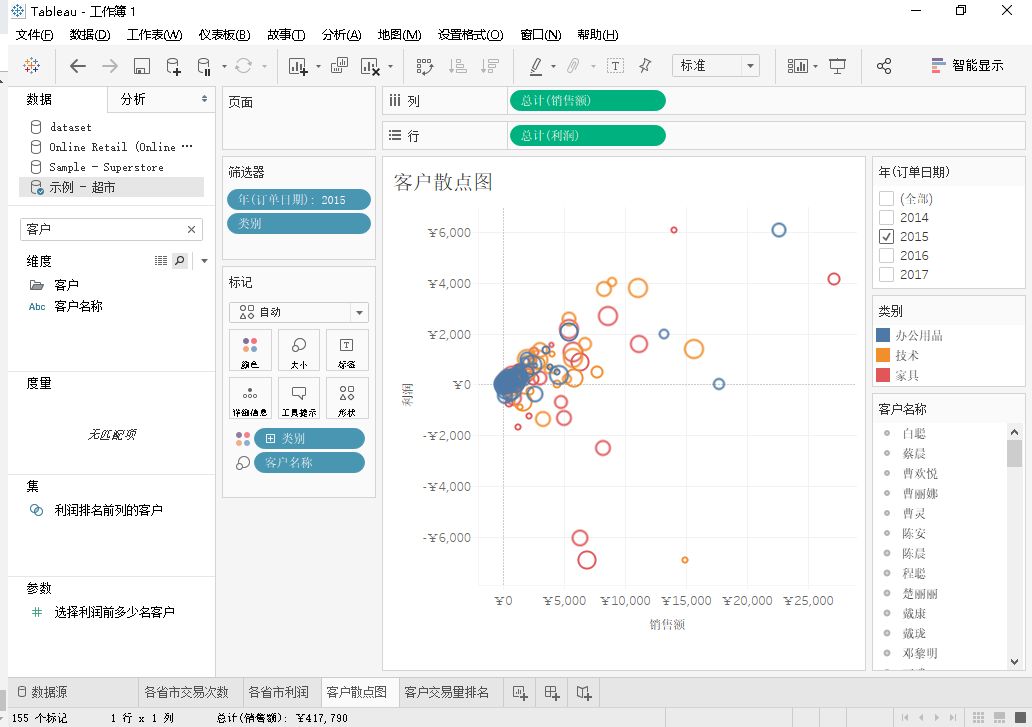Sort ascending toolbar icon

457,66
